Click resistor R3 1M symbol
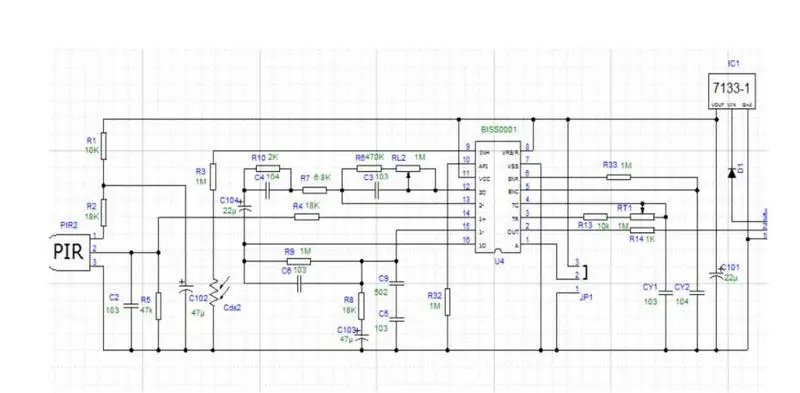800x393 pixels. point(213,176)
